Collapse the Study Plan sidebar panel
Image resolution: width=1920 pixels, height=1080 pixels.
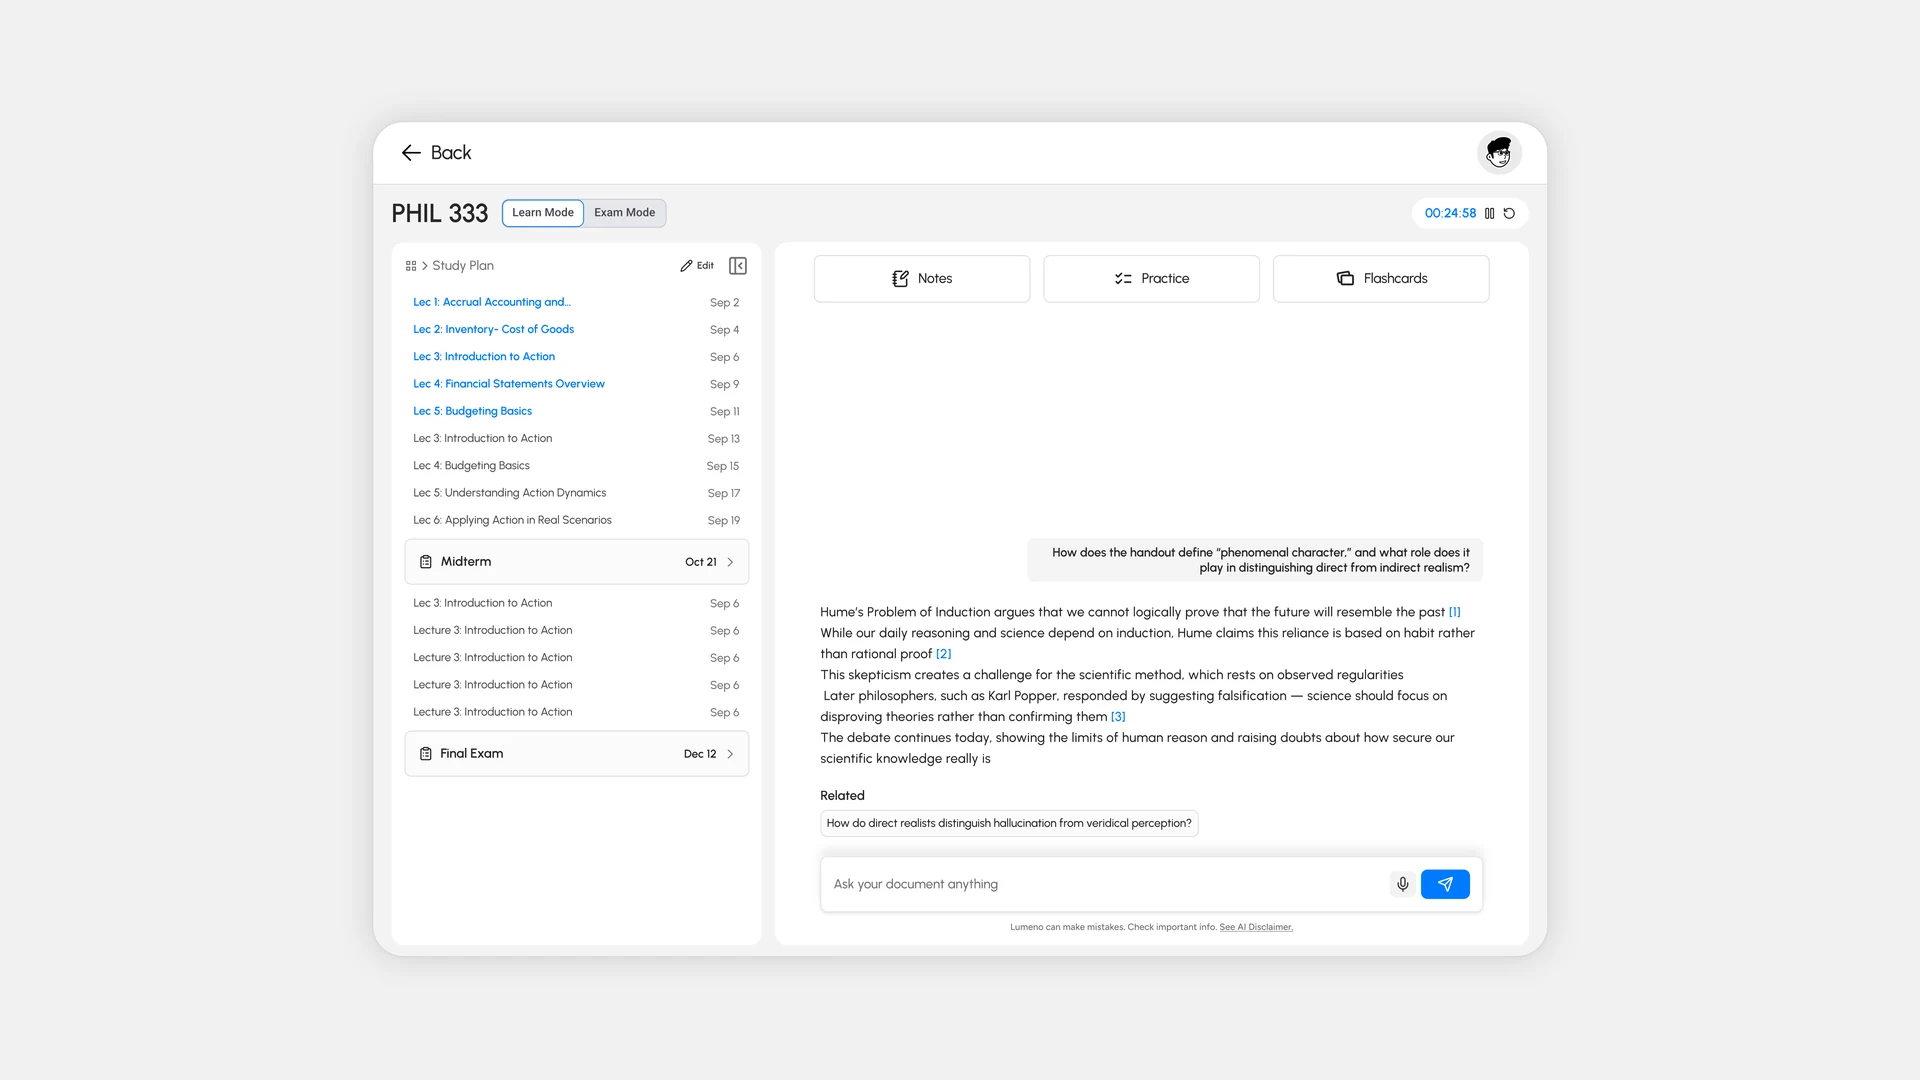click(738, 266)
